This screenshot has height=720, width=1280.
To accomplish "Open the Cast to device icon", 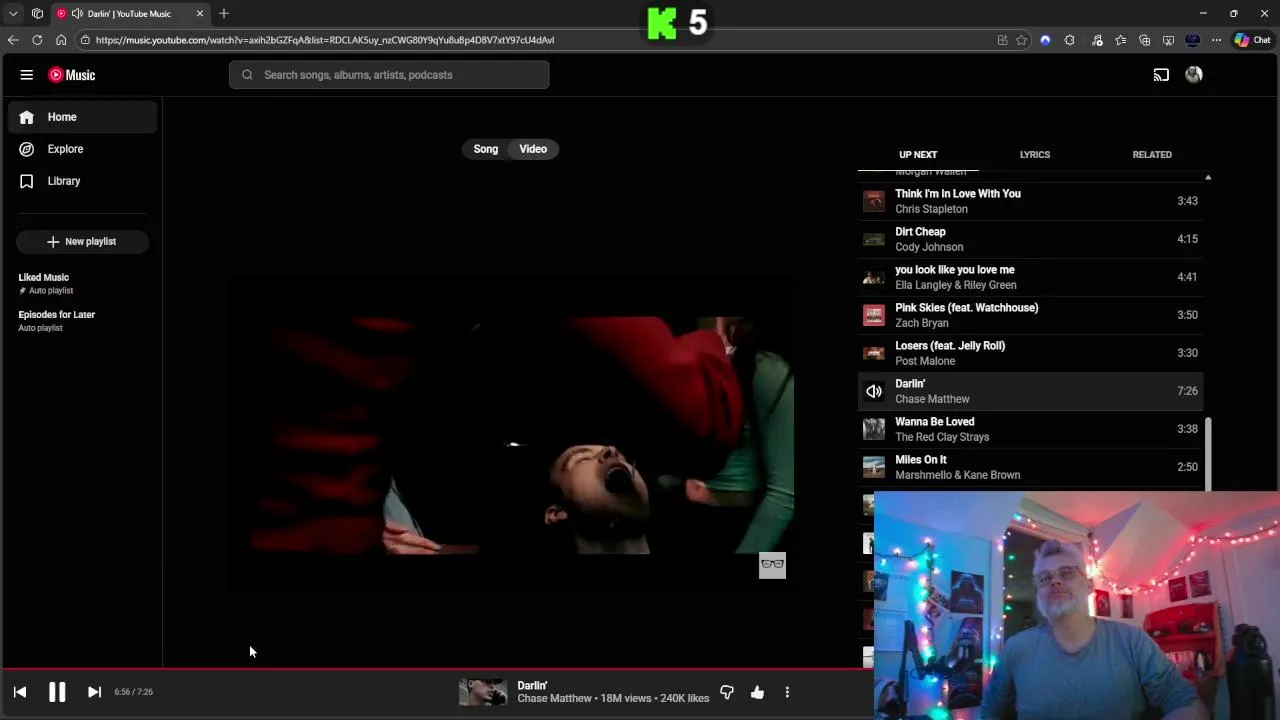I will tap(1161, 75).
